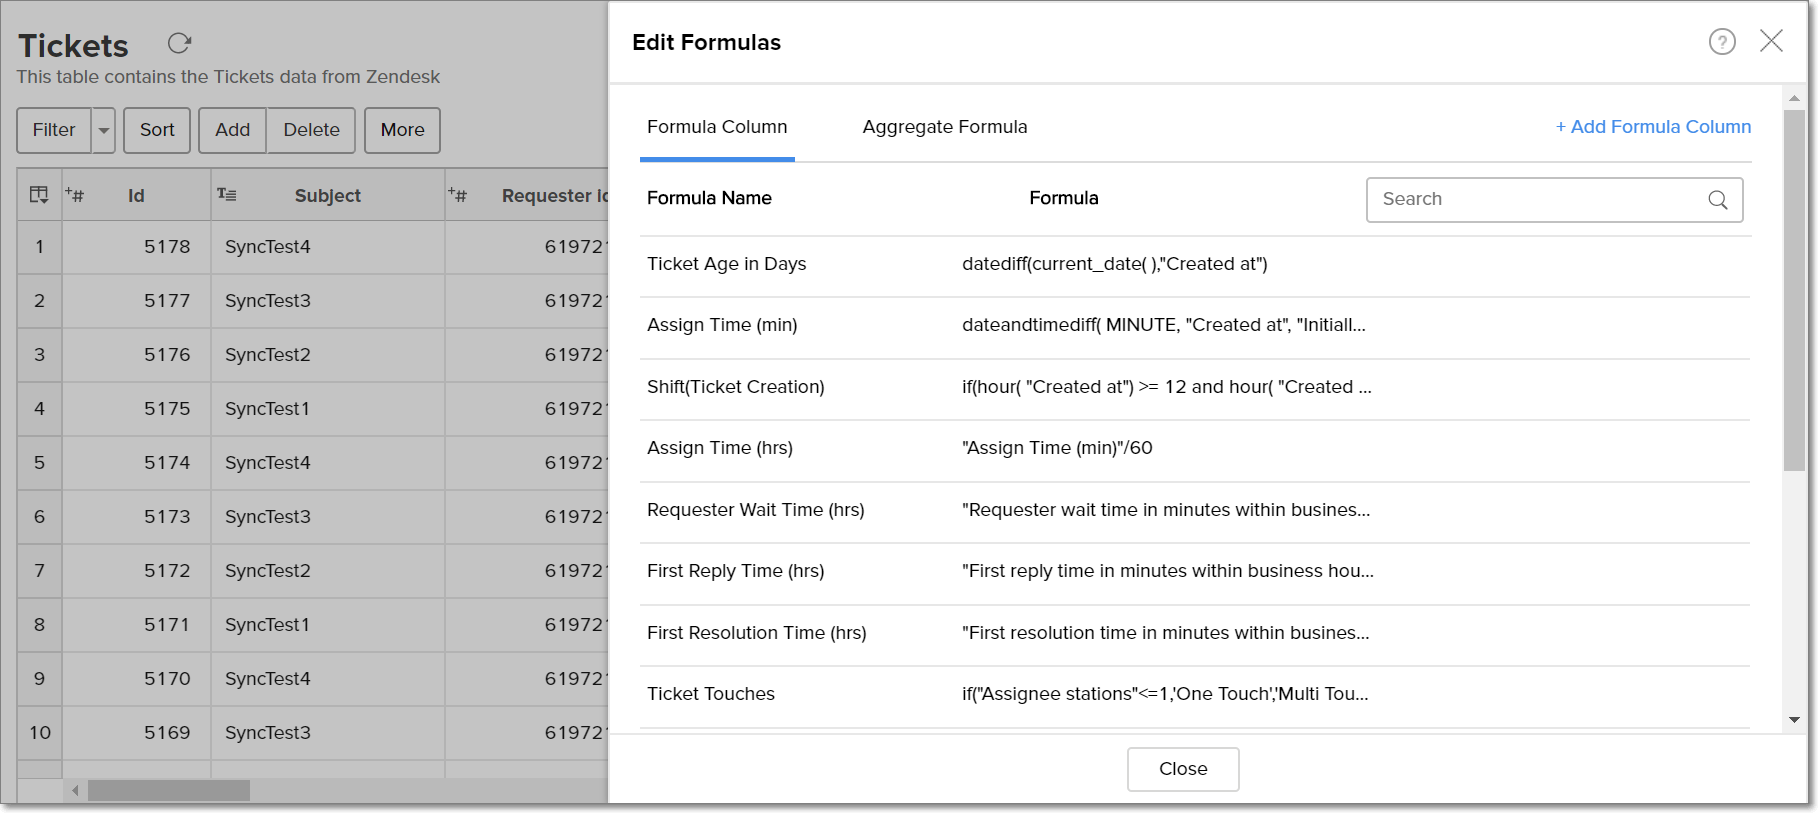Click the Id column number type icon
Image resolution: width=1818 pixels, height=813 pixels.
75,195
